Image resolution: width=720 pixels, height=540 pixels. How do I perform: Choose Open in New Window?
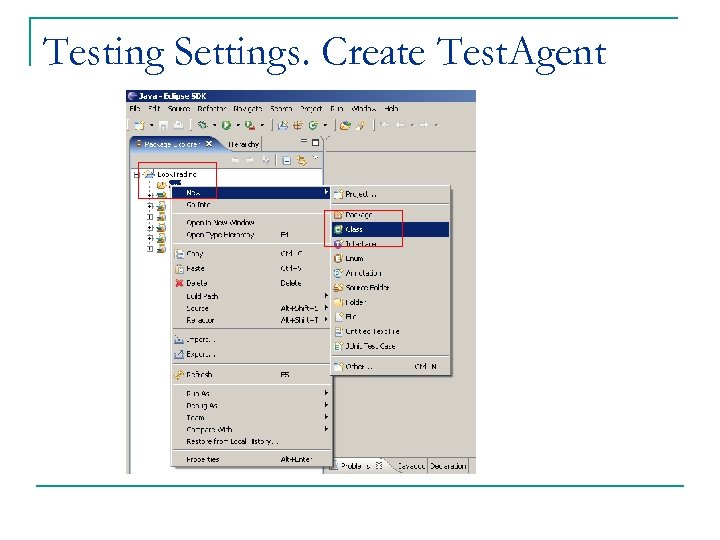pyautogui.click(x=251, y=223)
